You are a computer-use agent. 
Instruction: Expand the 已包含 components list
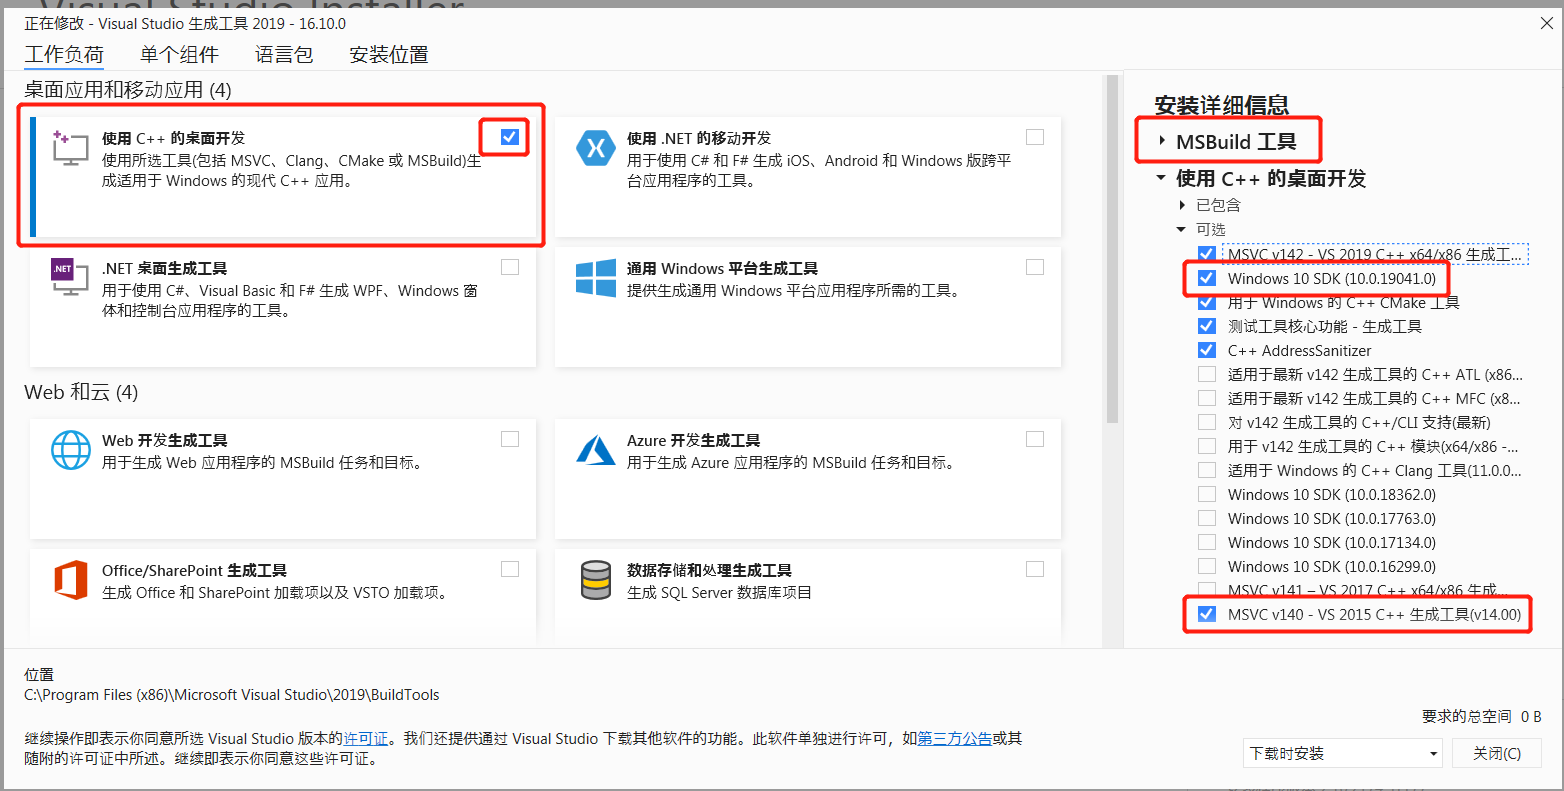click(x=1182, y=205)
